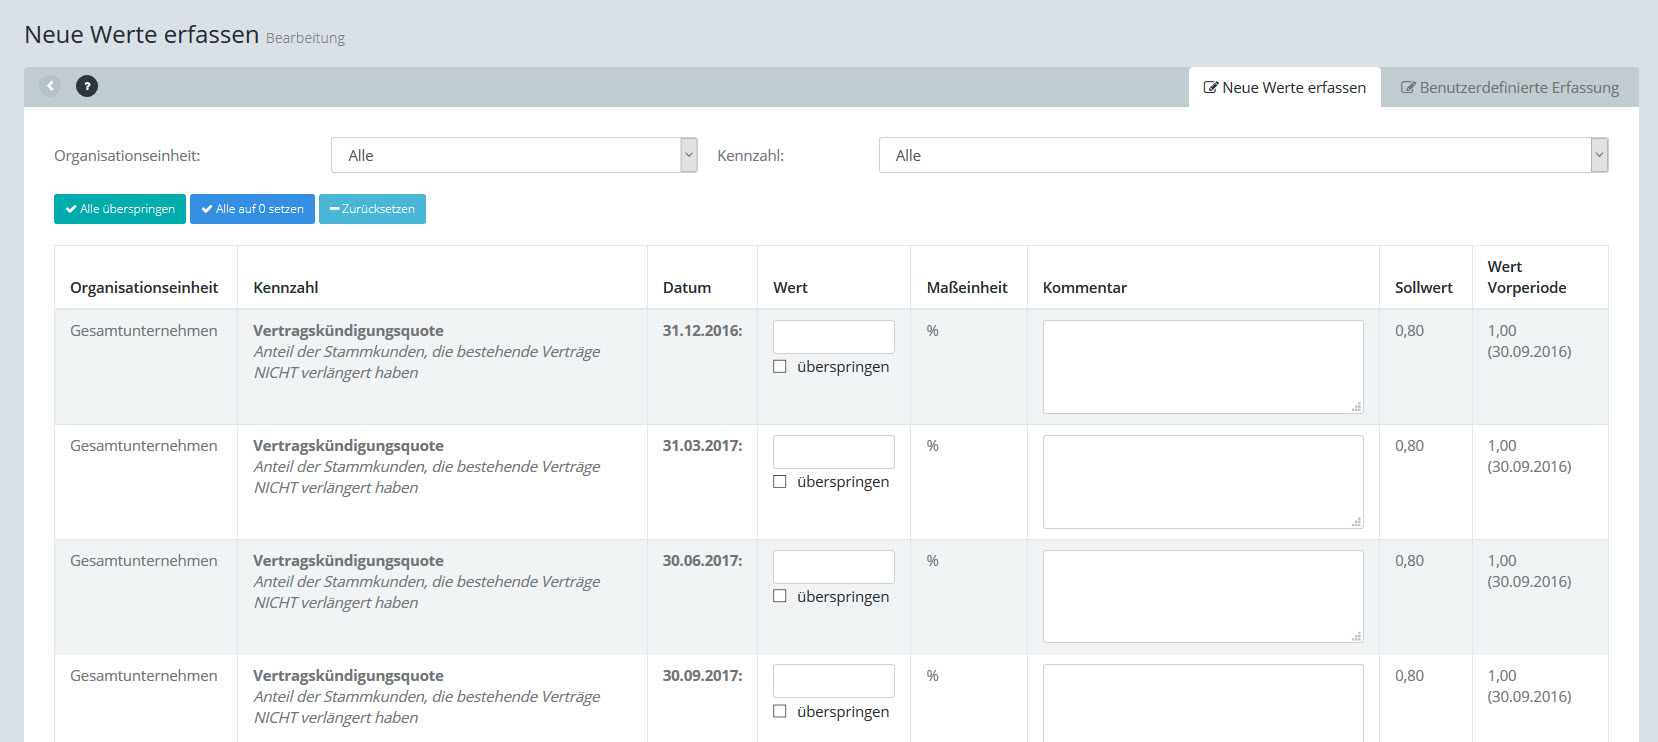
Task: Open the help question mark icon
Action: tap(87, 86)
